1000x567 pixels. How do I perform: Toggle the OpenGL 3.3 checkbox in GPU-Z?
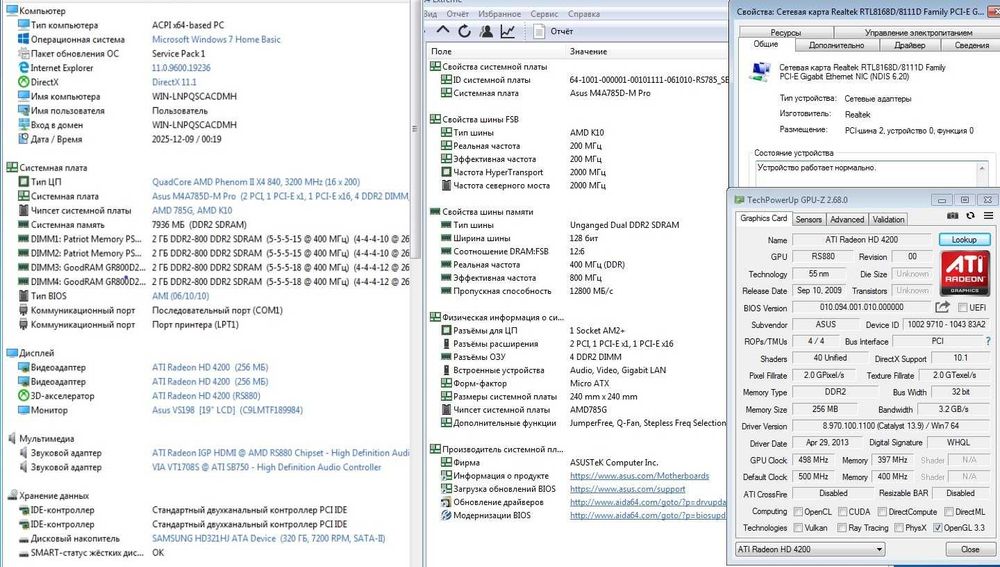[x=938, y=528]
